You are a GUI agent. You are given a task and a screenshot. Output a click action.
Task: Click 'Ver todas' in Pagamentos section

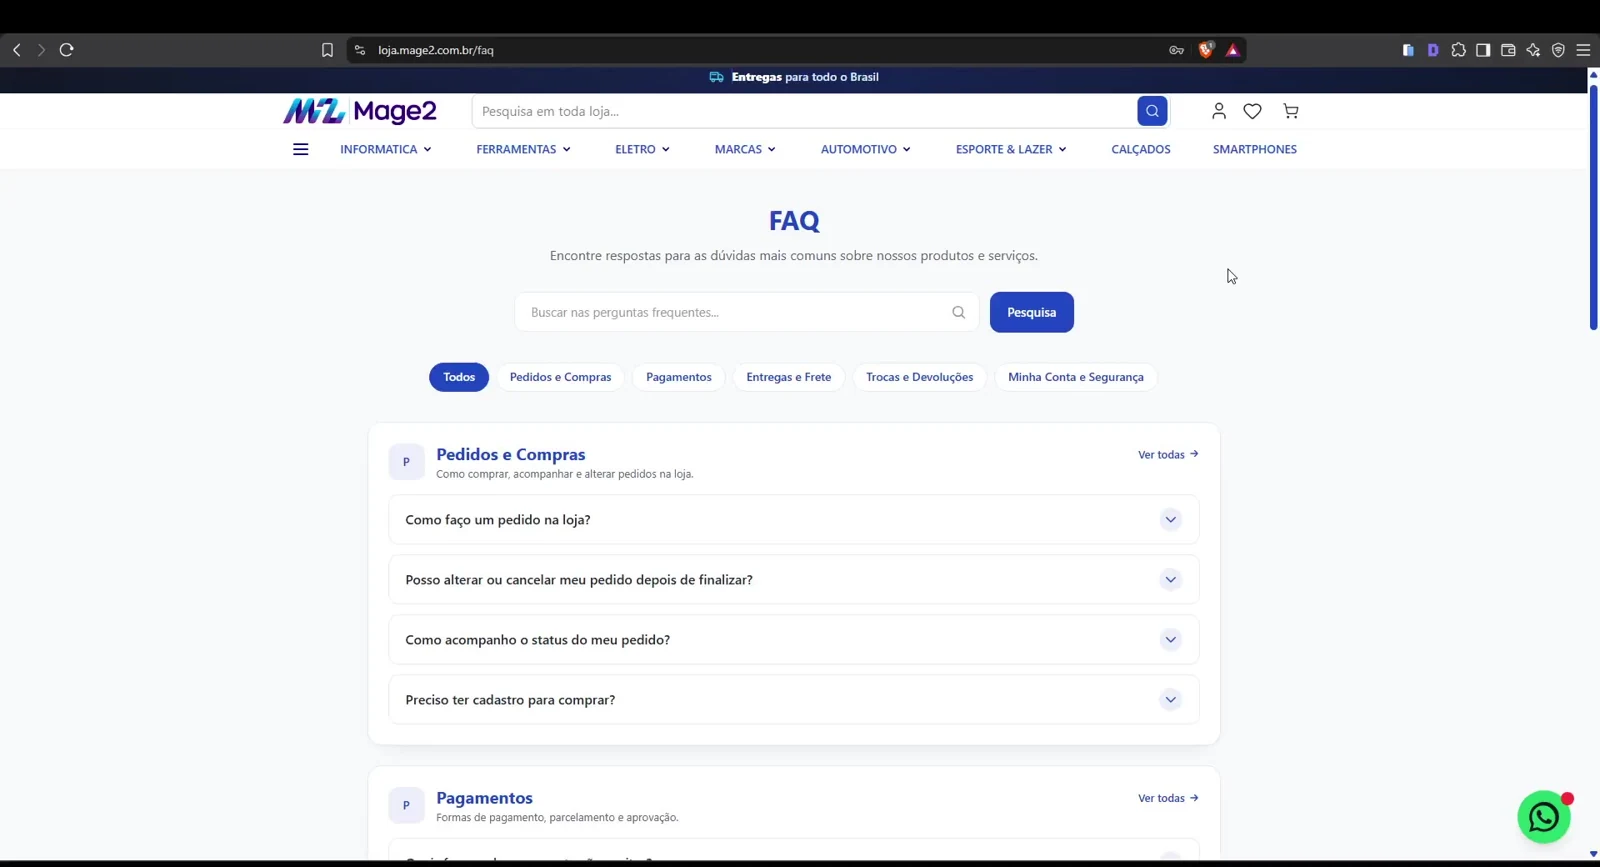(x=1168, y=799)
